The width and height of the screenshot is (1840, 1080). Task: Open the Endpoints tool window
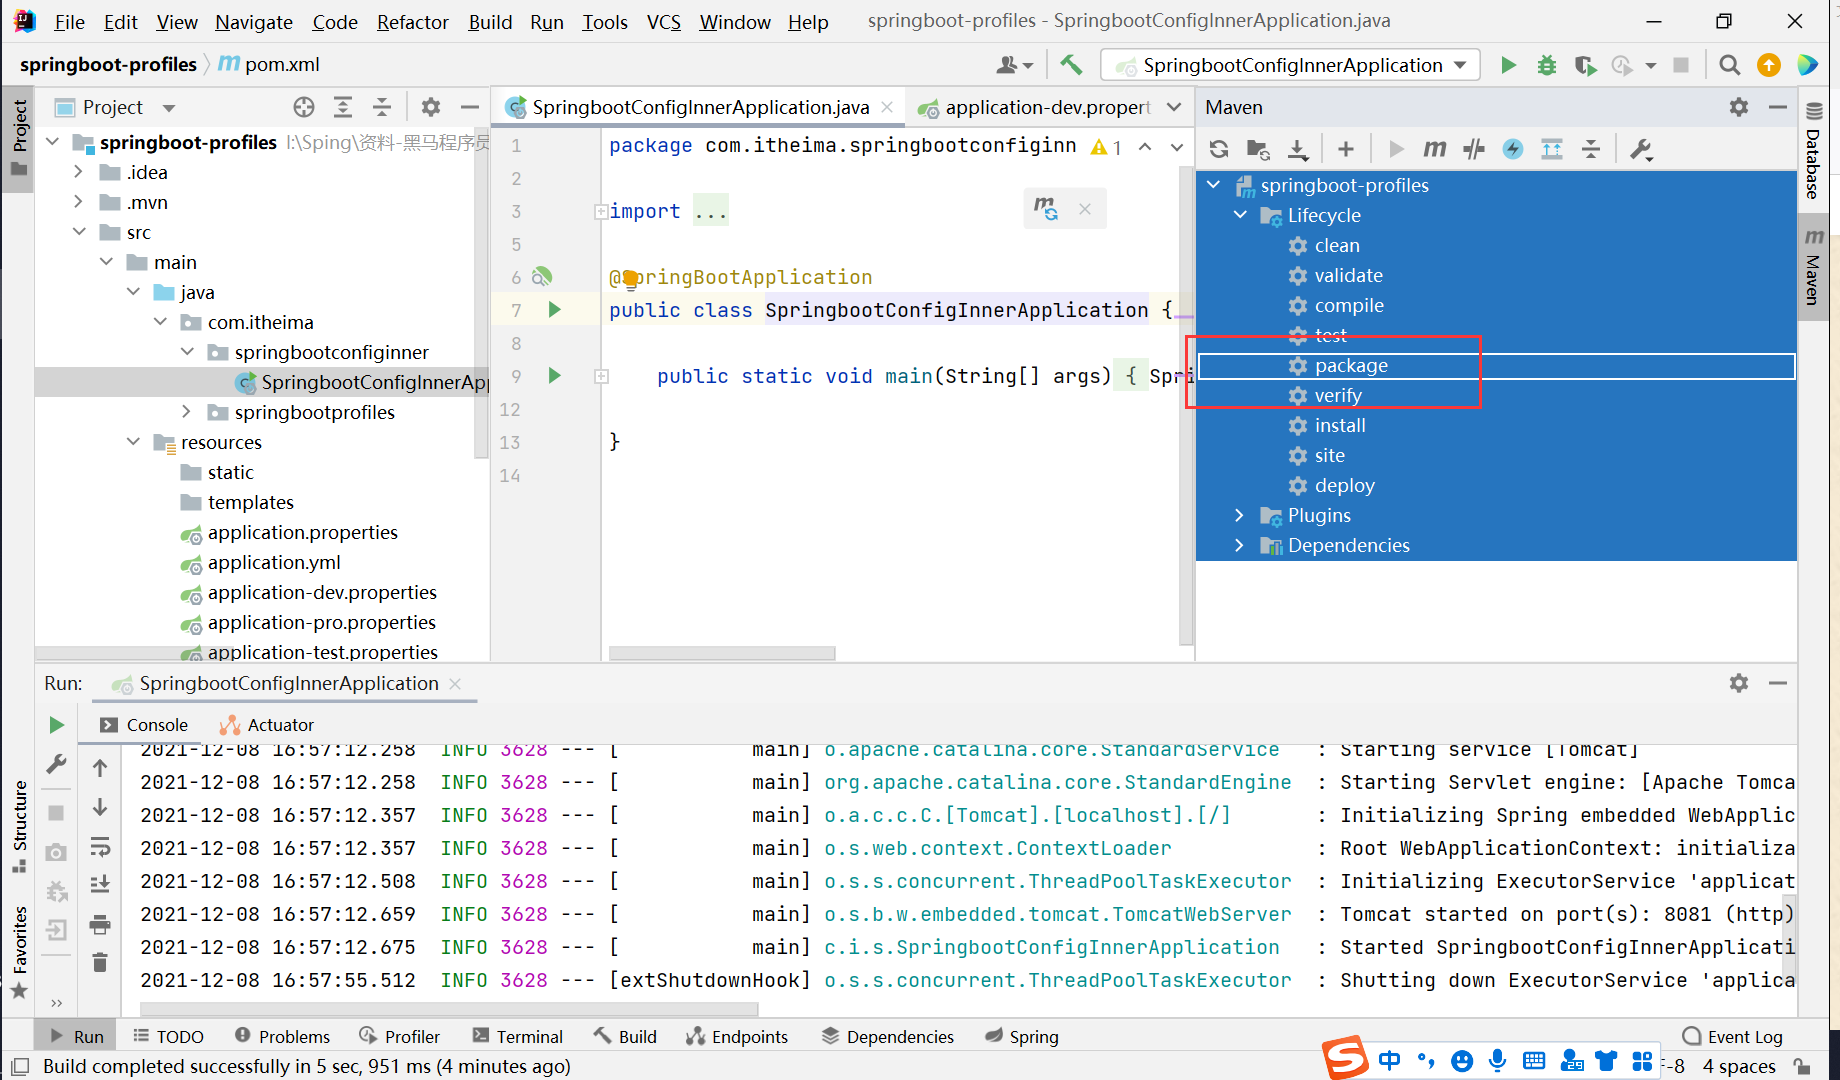[x=737, y=1036]
